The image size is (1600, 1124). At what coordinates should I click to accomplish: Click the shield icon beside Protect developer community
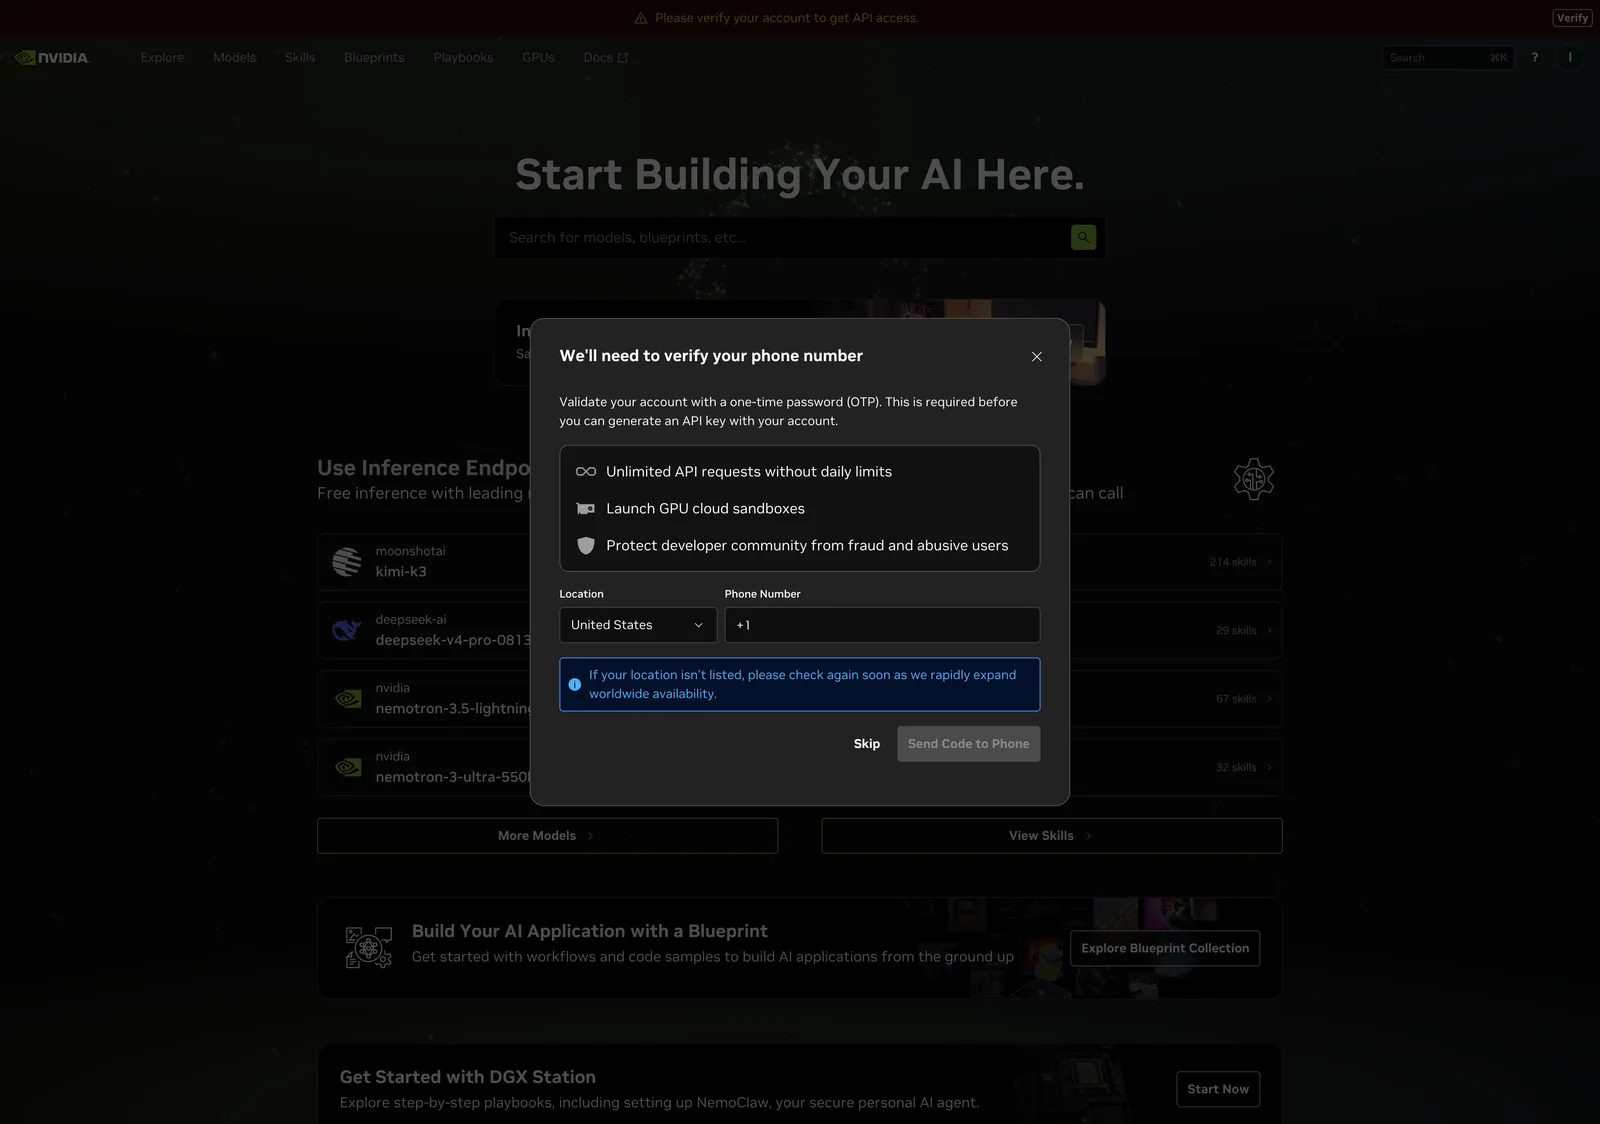click(586, 546)
